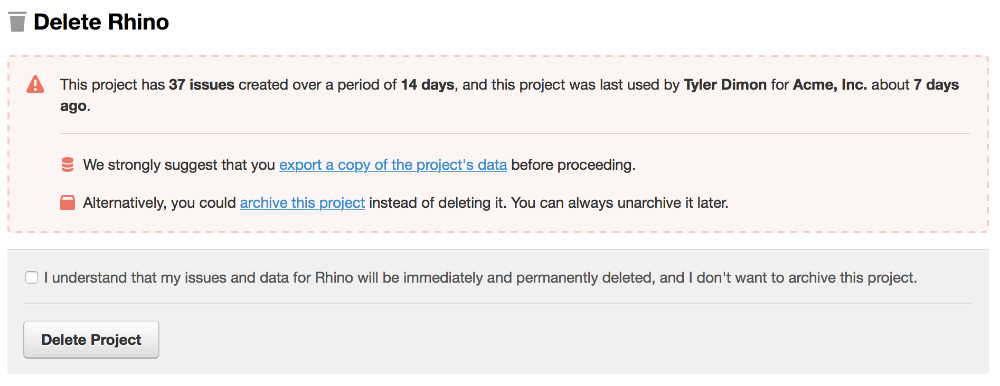Follow the archive this project link

[x=302, y=204]
